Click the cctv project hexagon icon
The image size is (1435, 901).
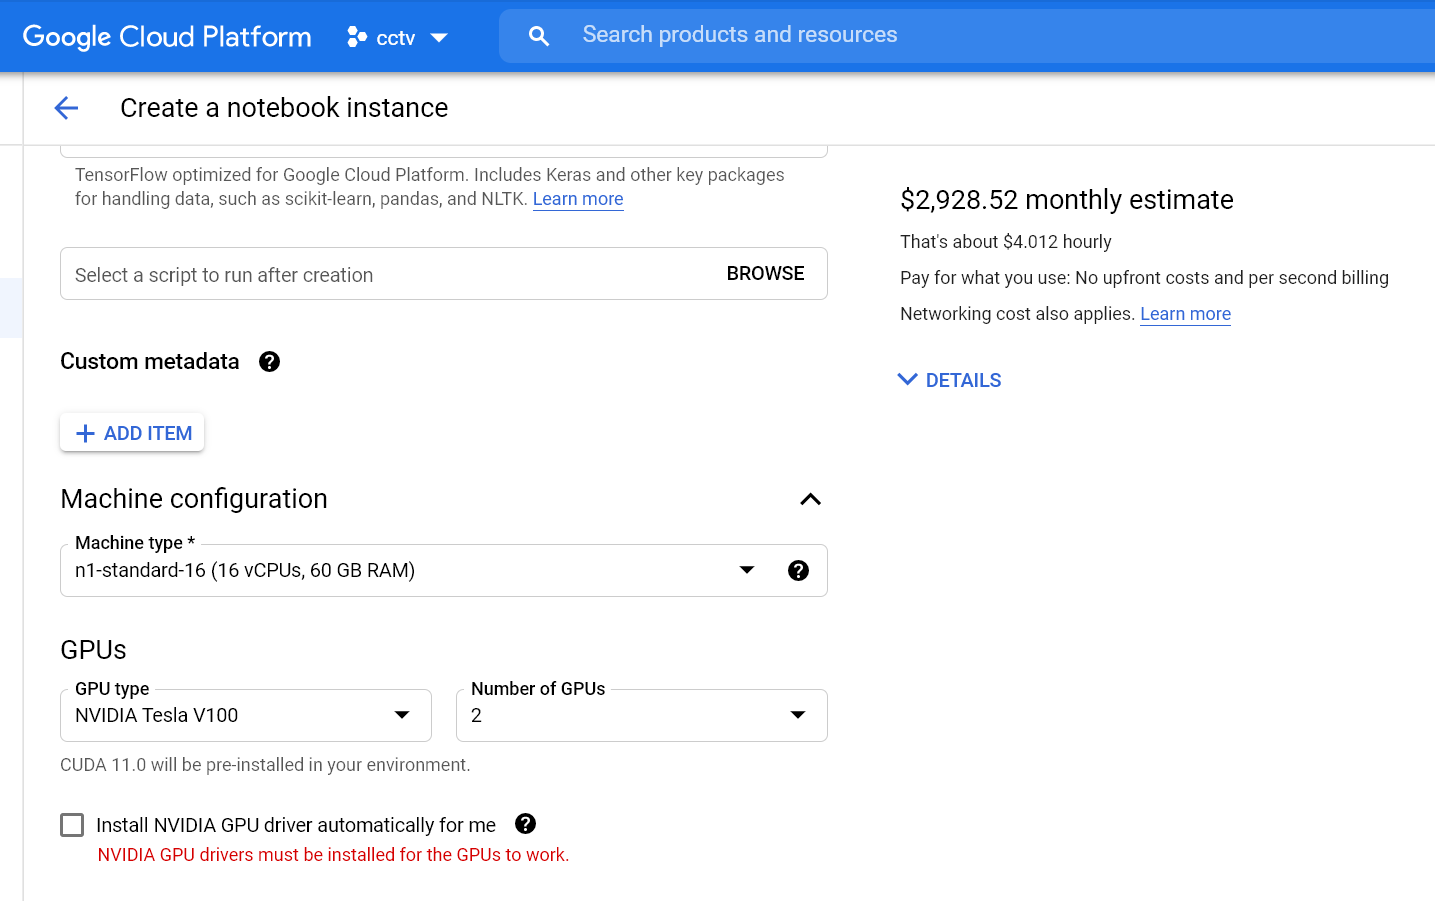click(357, 37)
